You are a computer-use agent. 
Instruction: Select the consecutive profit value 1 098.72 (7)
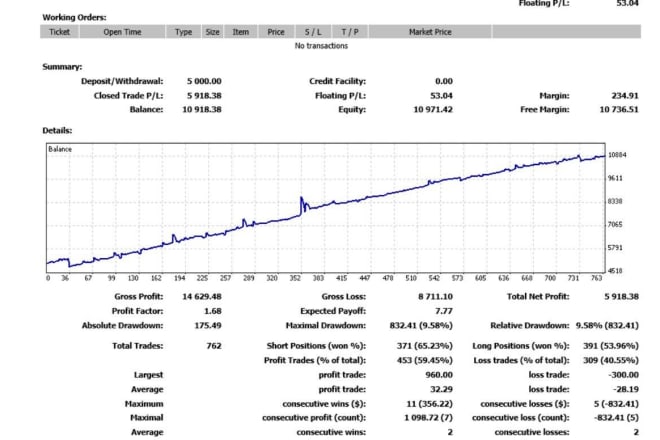(428, 418)
